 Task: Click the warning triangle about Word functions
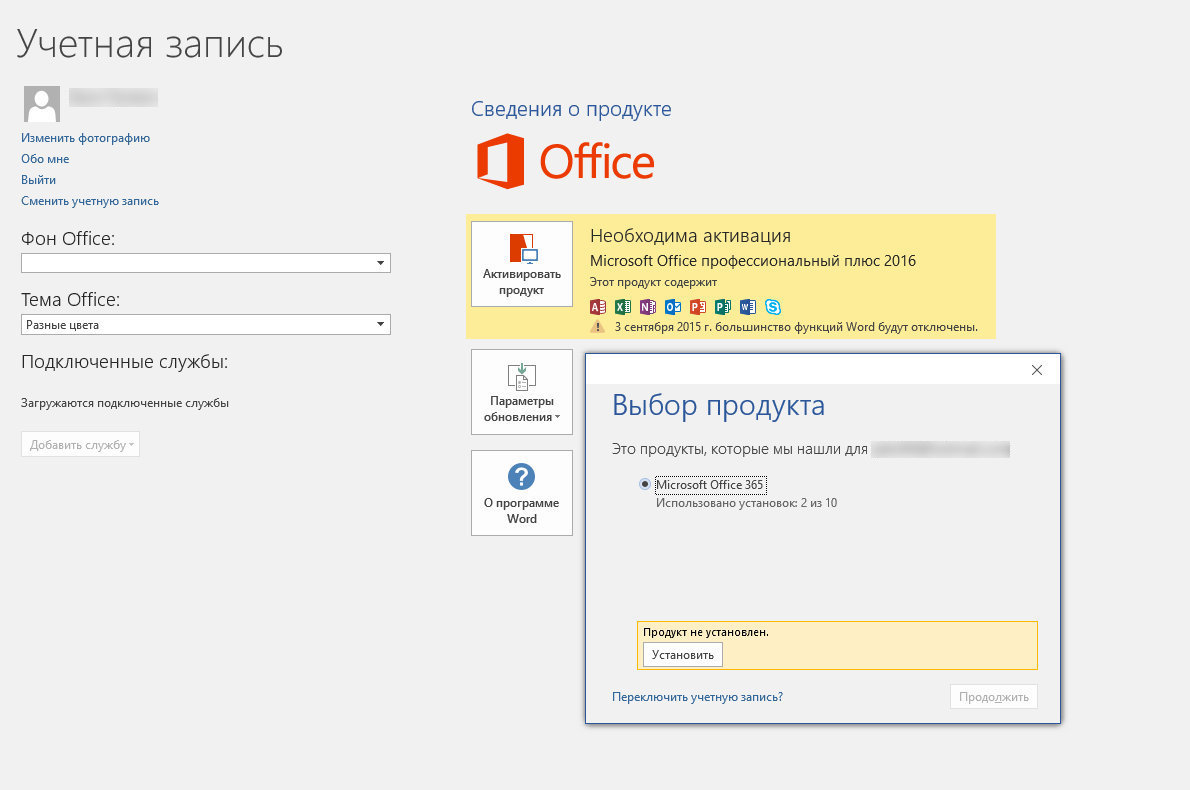(597, 326)
